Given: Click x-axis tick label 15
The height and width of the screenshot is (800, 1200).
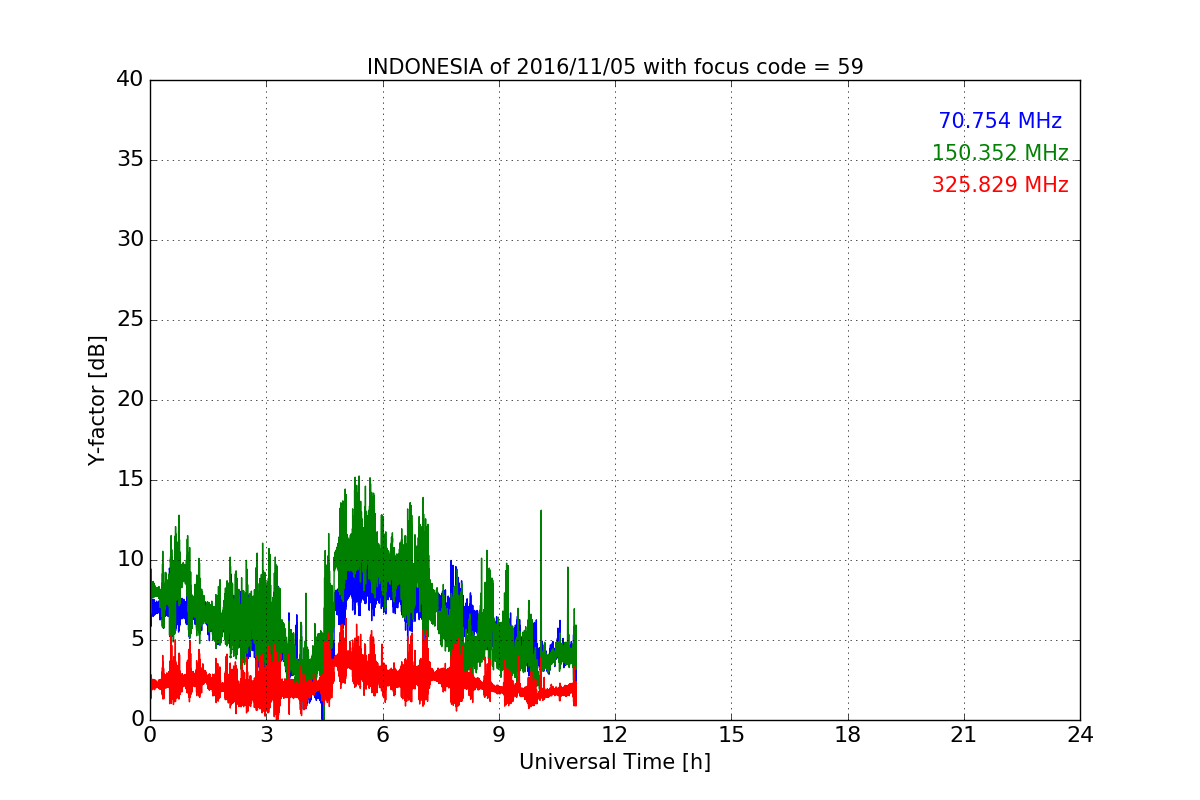Looking at the screenshot, I should coord(731,734).
